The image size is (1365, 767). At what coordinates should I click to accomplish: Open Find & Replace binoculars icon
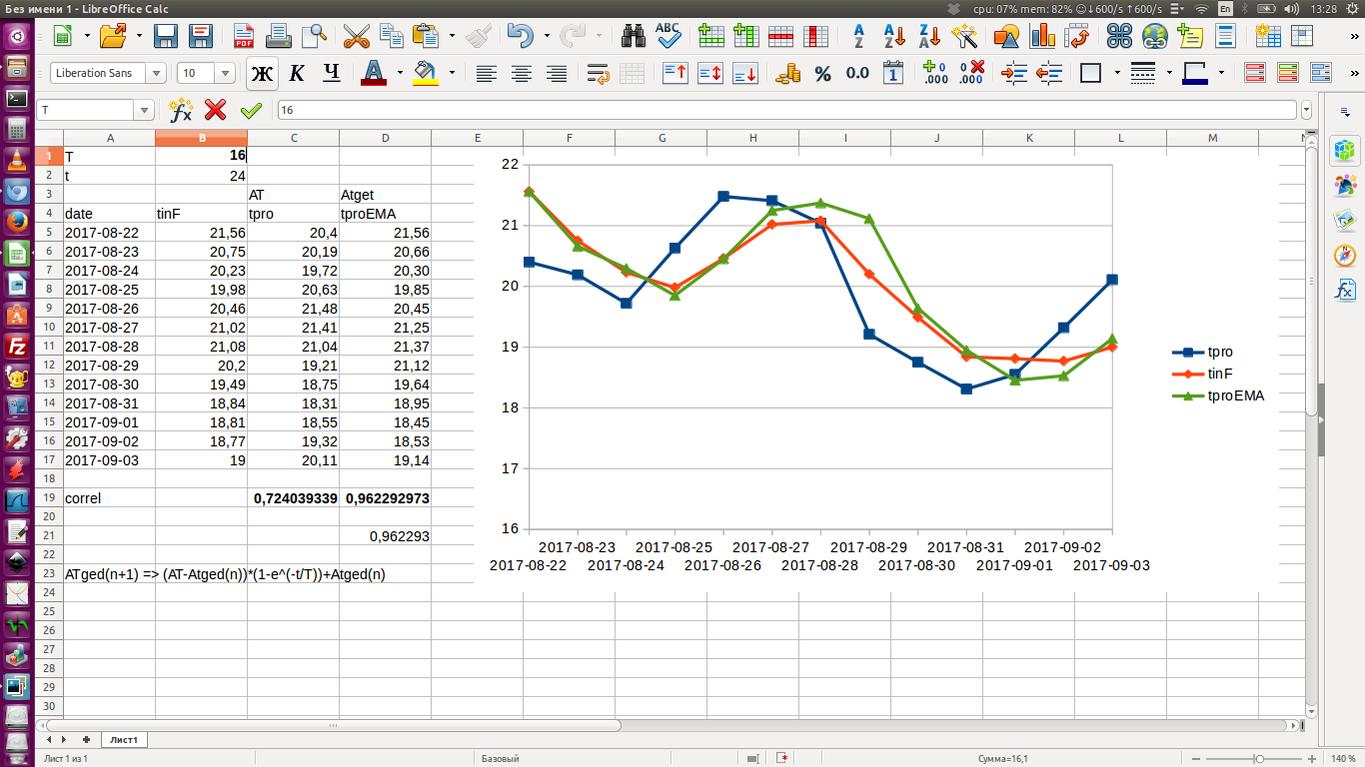coord(633,37)
